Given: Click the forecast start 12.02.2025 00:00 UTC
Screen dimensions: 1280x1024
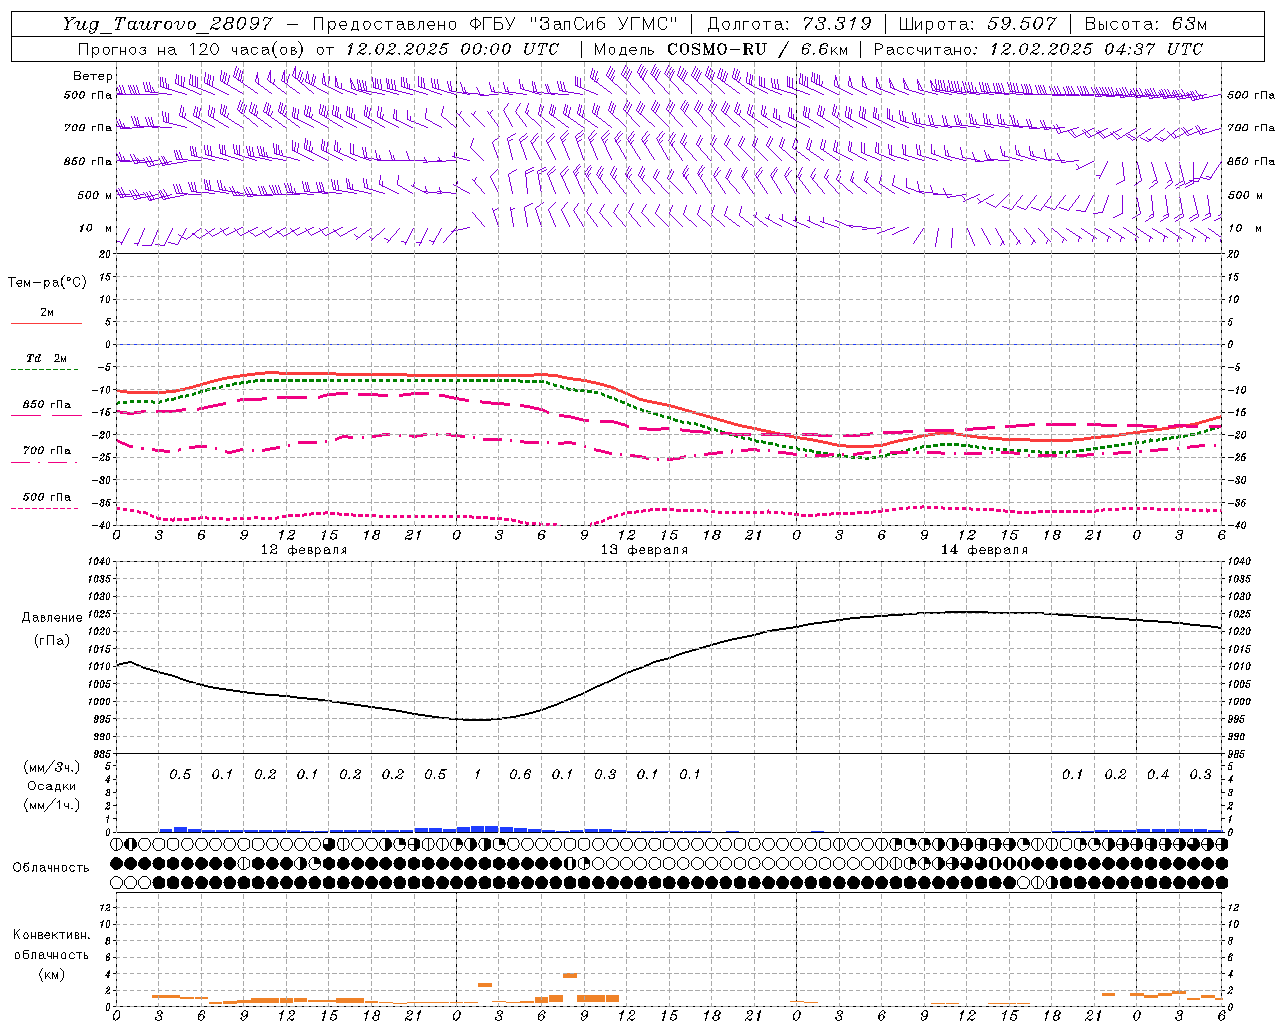Looking at the screenshot, I should coord(452,49).
